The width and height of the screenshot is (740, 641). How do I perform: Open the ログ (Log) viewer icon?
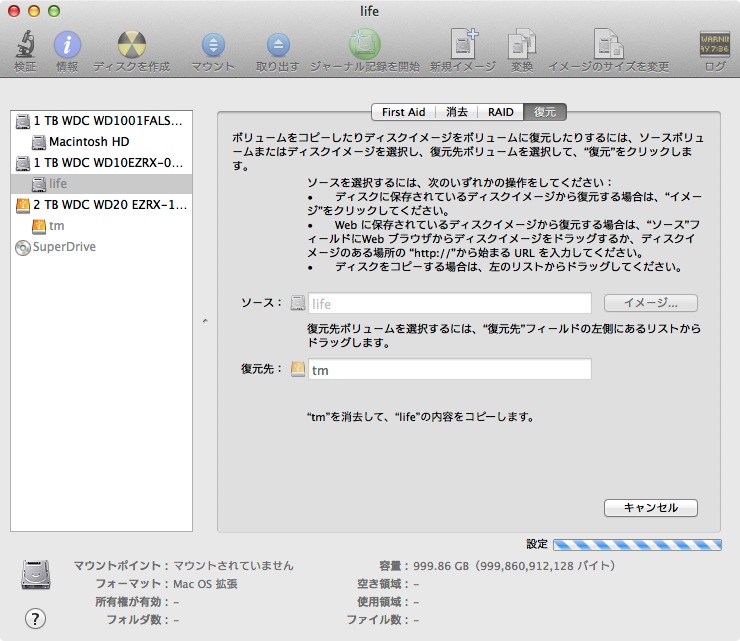click(714, 45)
